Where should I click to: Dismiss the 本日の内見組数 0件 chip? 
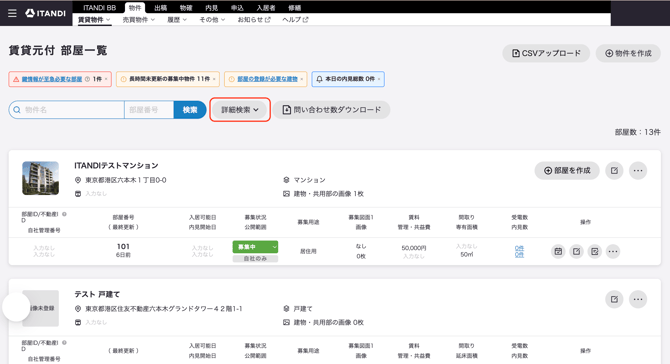[379, 79]
